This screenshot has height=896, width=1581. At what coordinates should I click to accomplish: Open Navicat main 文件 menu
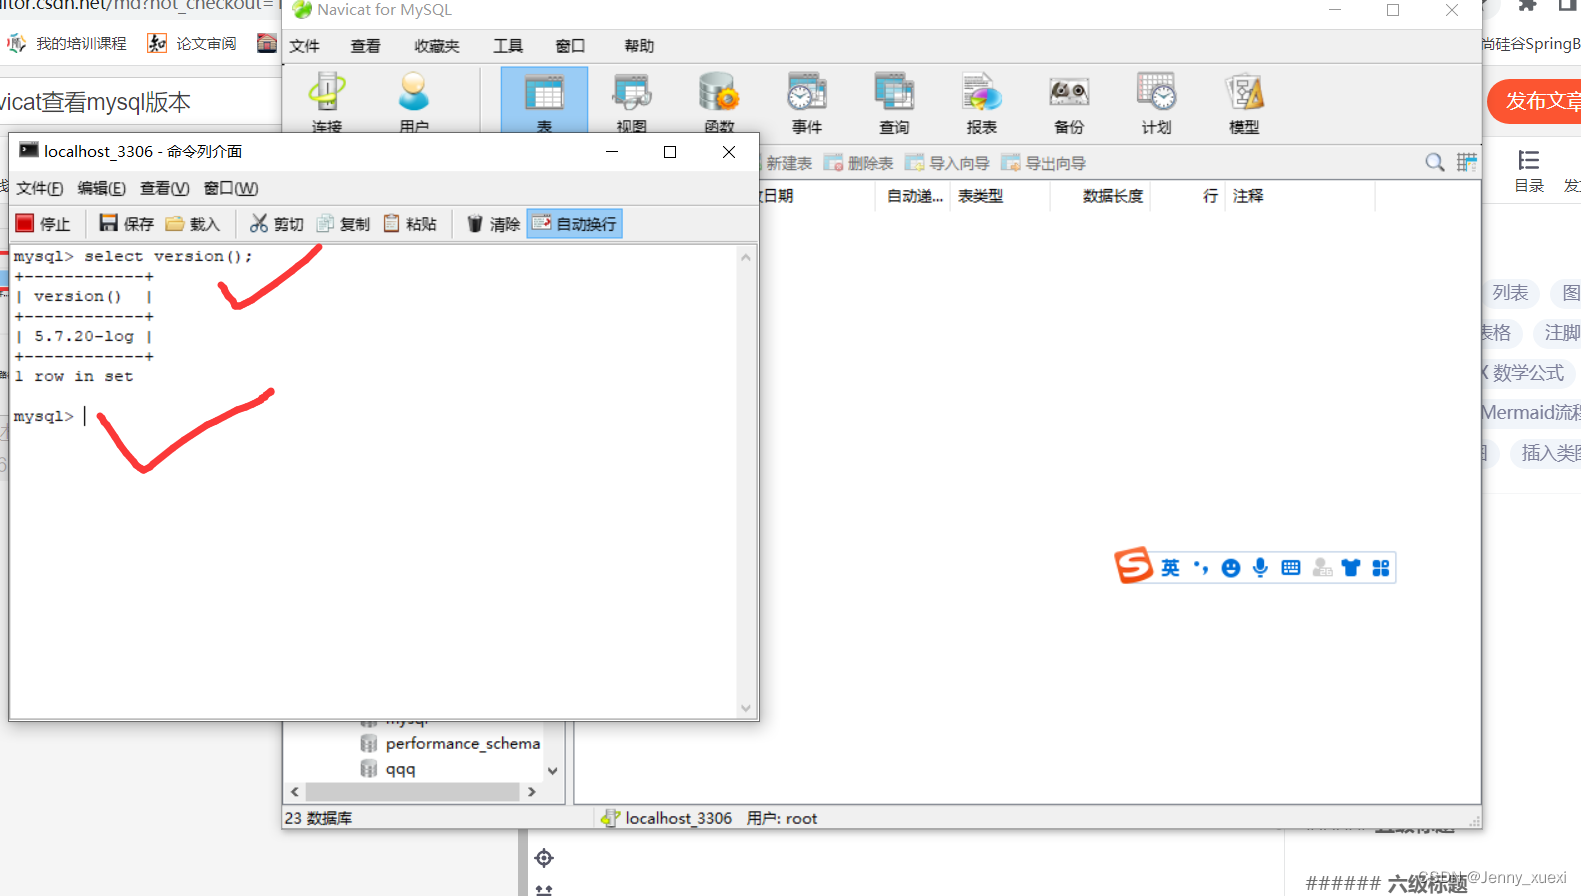(304, 46)
